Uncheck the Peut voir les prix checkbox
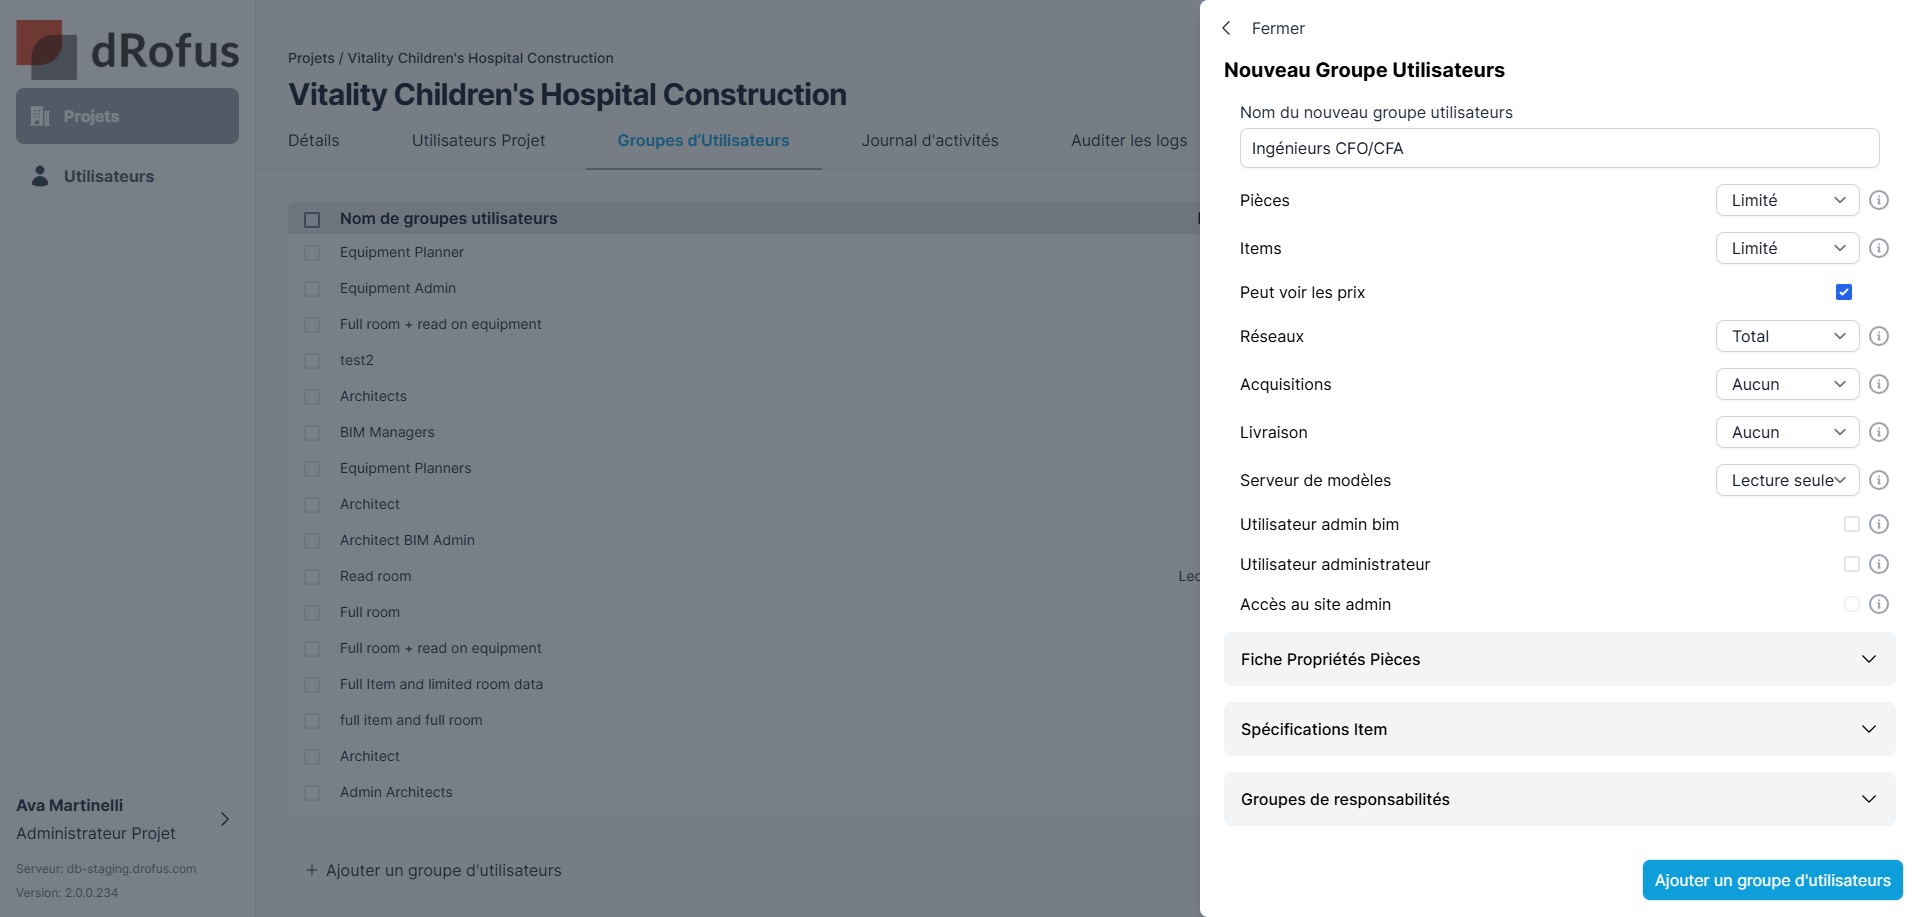Image resolution: width=1920 pixels, height=917 pixels. click(x=1844, y=292)
